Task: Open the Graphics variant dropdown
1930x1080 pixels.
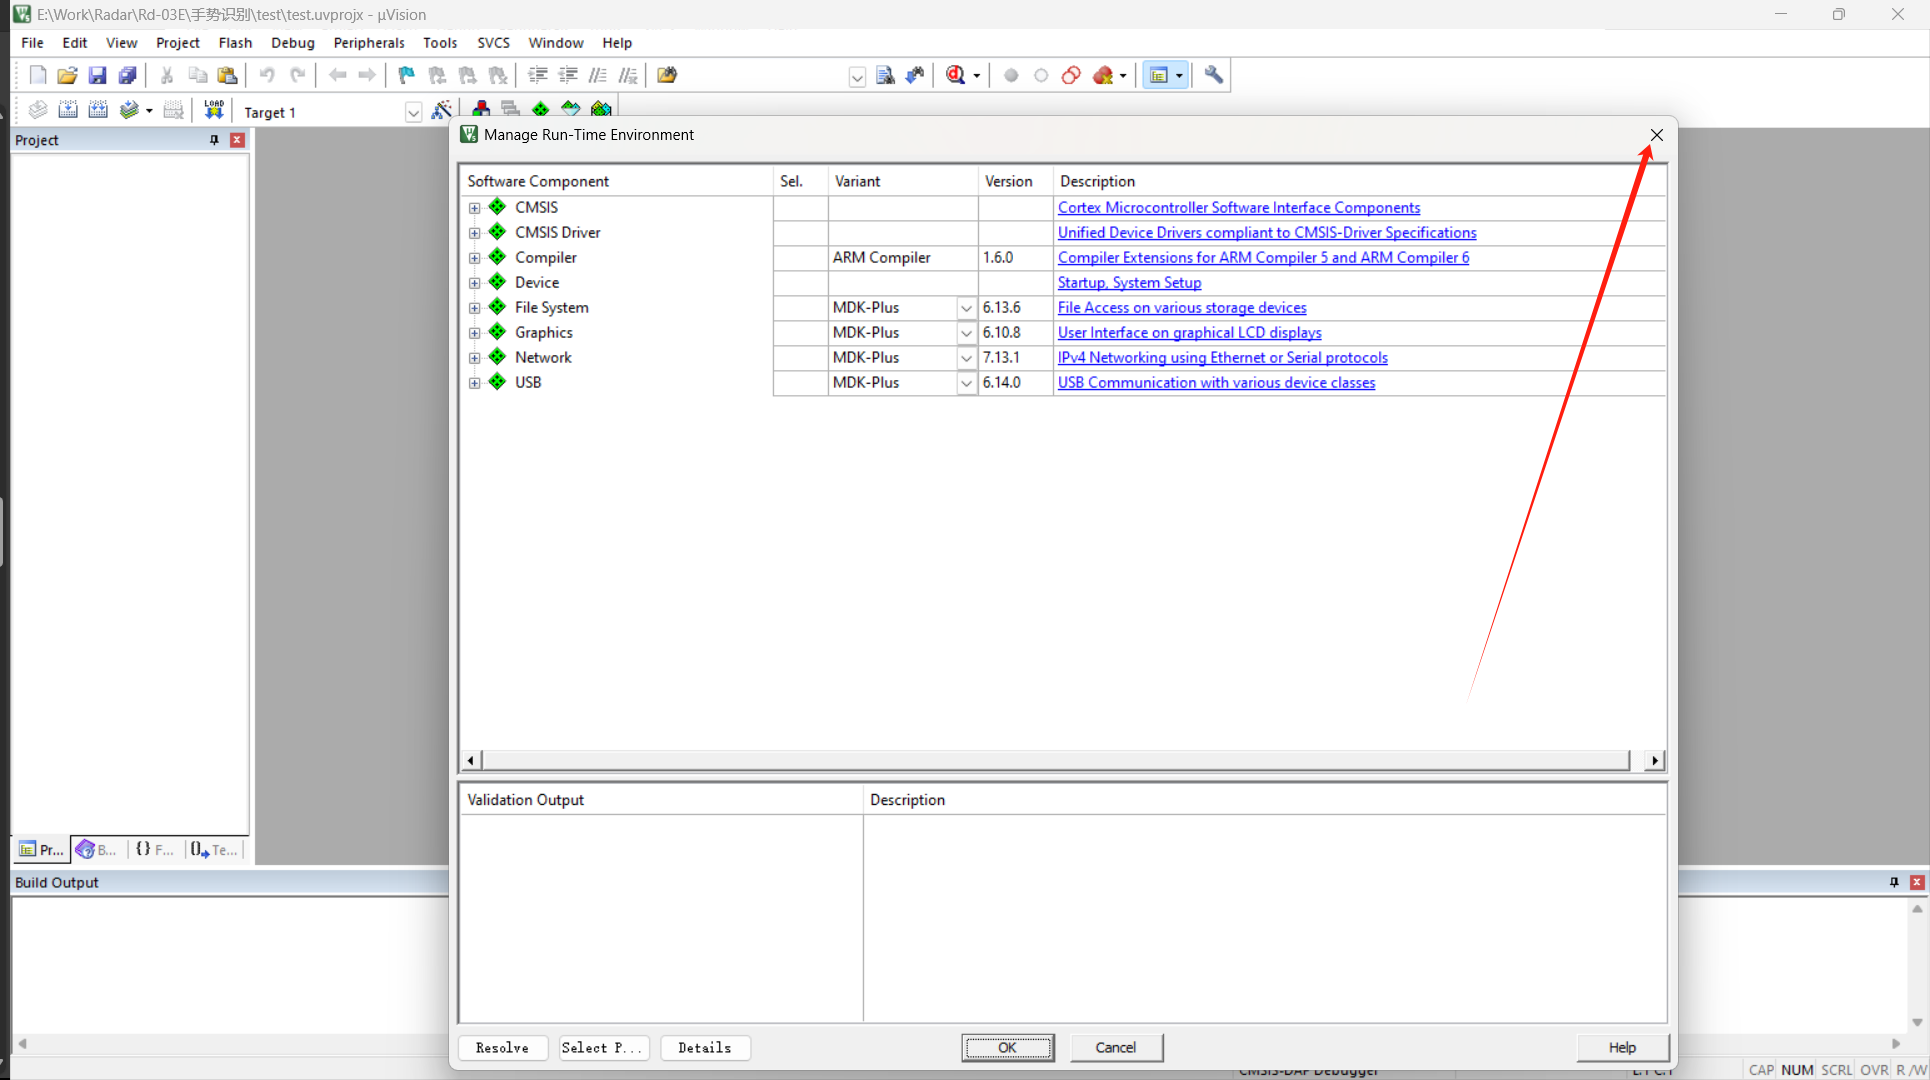Action: pos(966,333)
